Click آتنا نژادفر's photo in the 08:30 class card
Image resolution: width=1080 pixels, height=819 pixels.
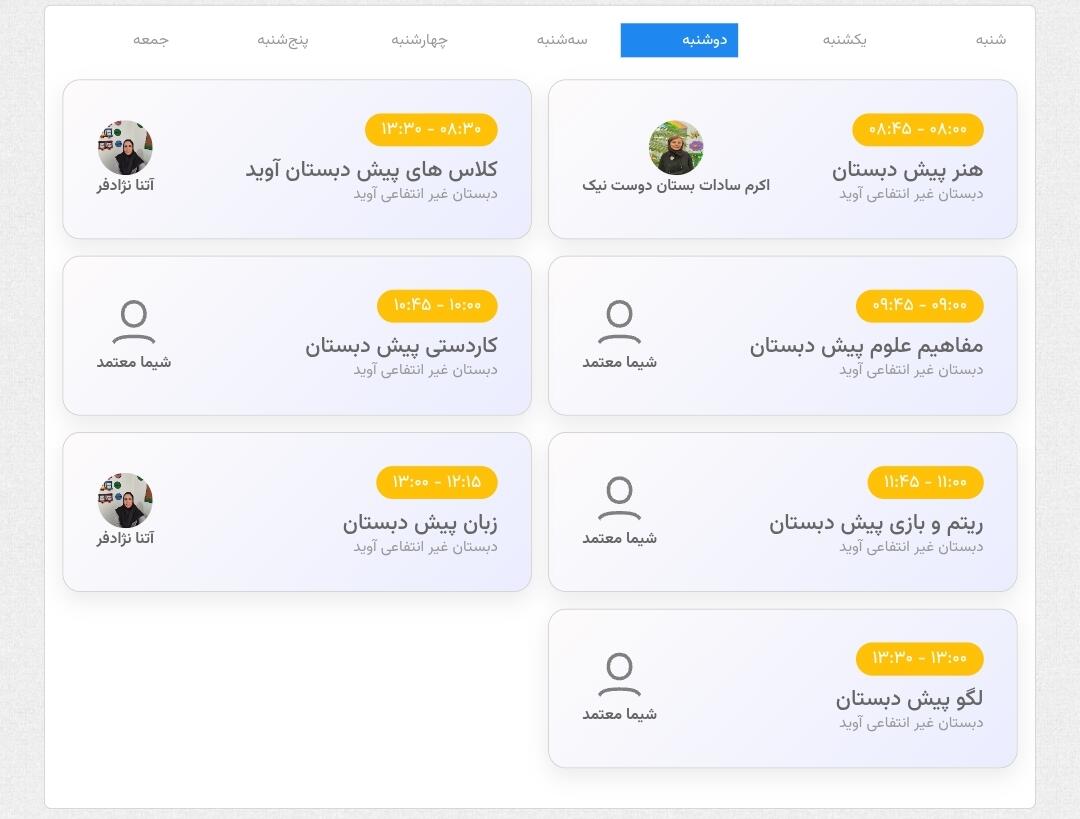125,147
